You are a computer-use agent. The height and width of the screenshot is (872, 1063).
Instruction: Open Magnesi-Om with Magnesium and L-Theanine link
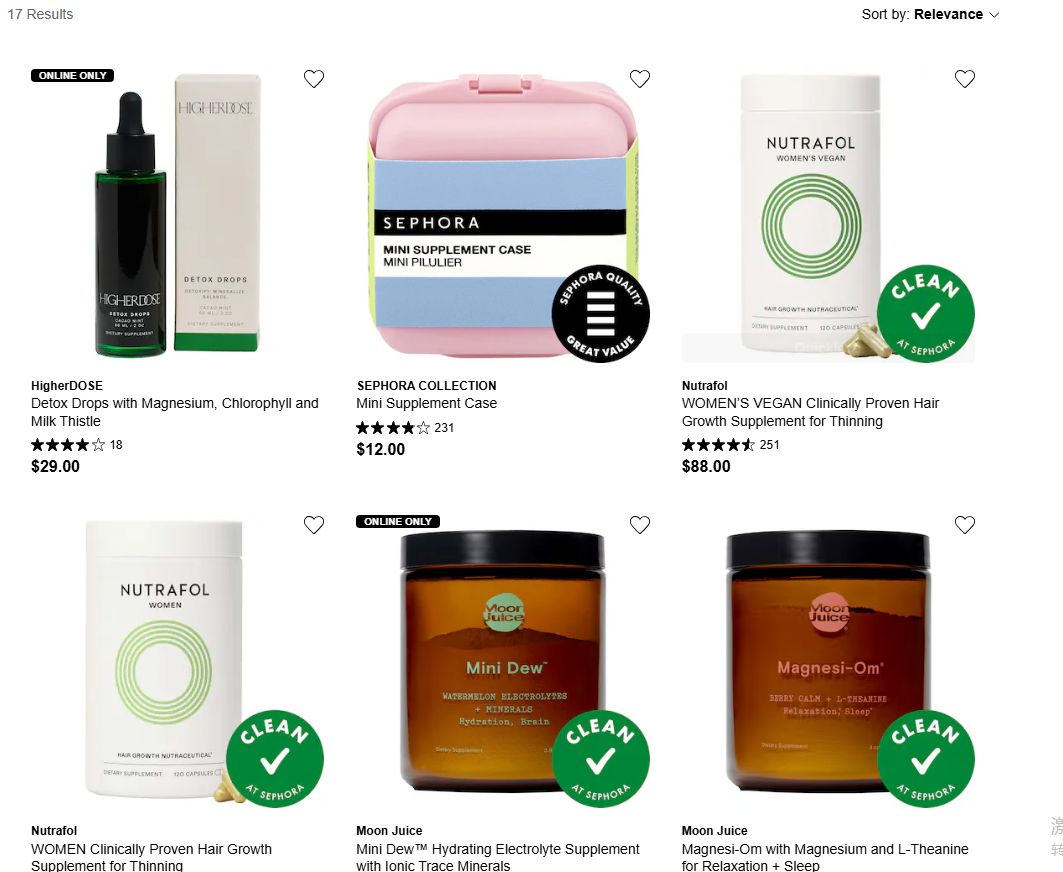(x=825, y=858)
